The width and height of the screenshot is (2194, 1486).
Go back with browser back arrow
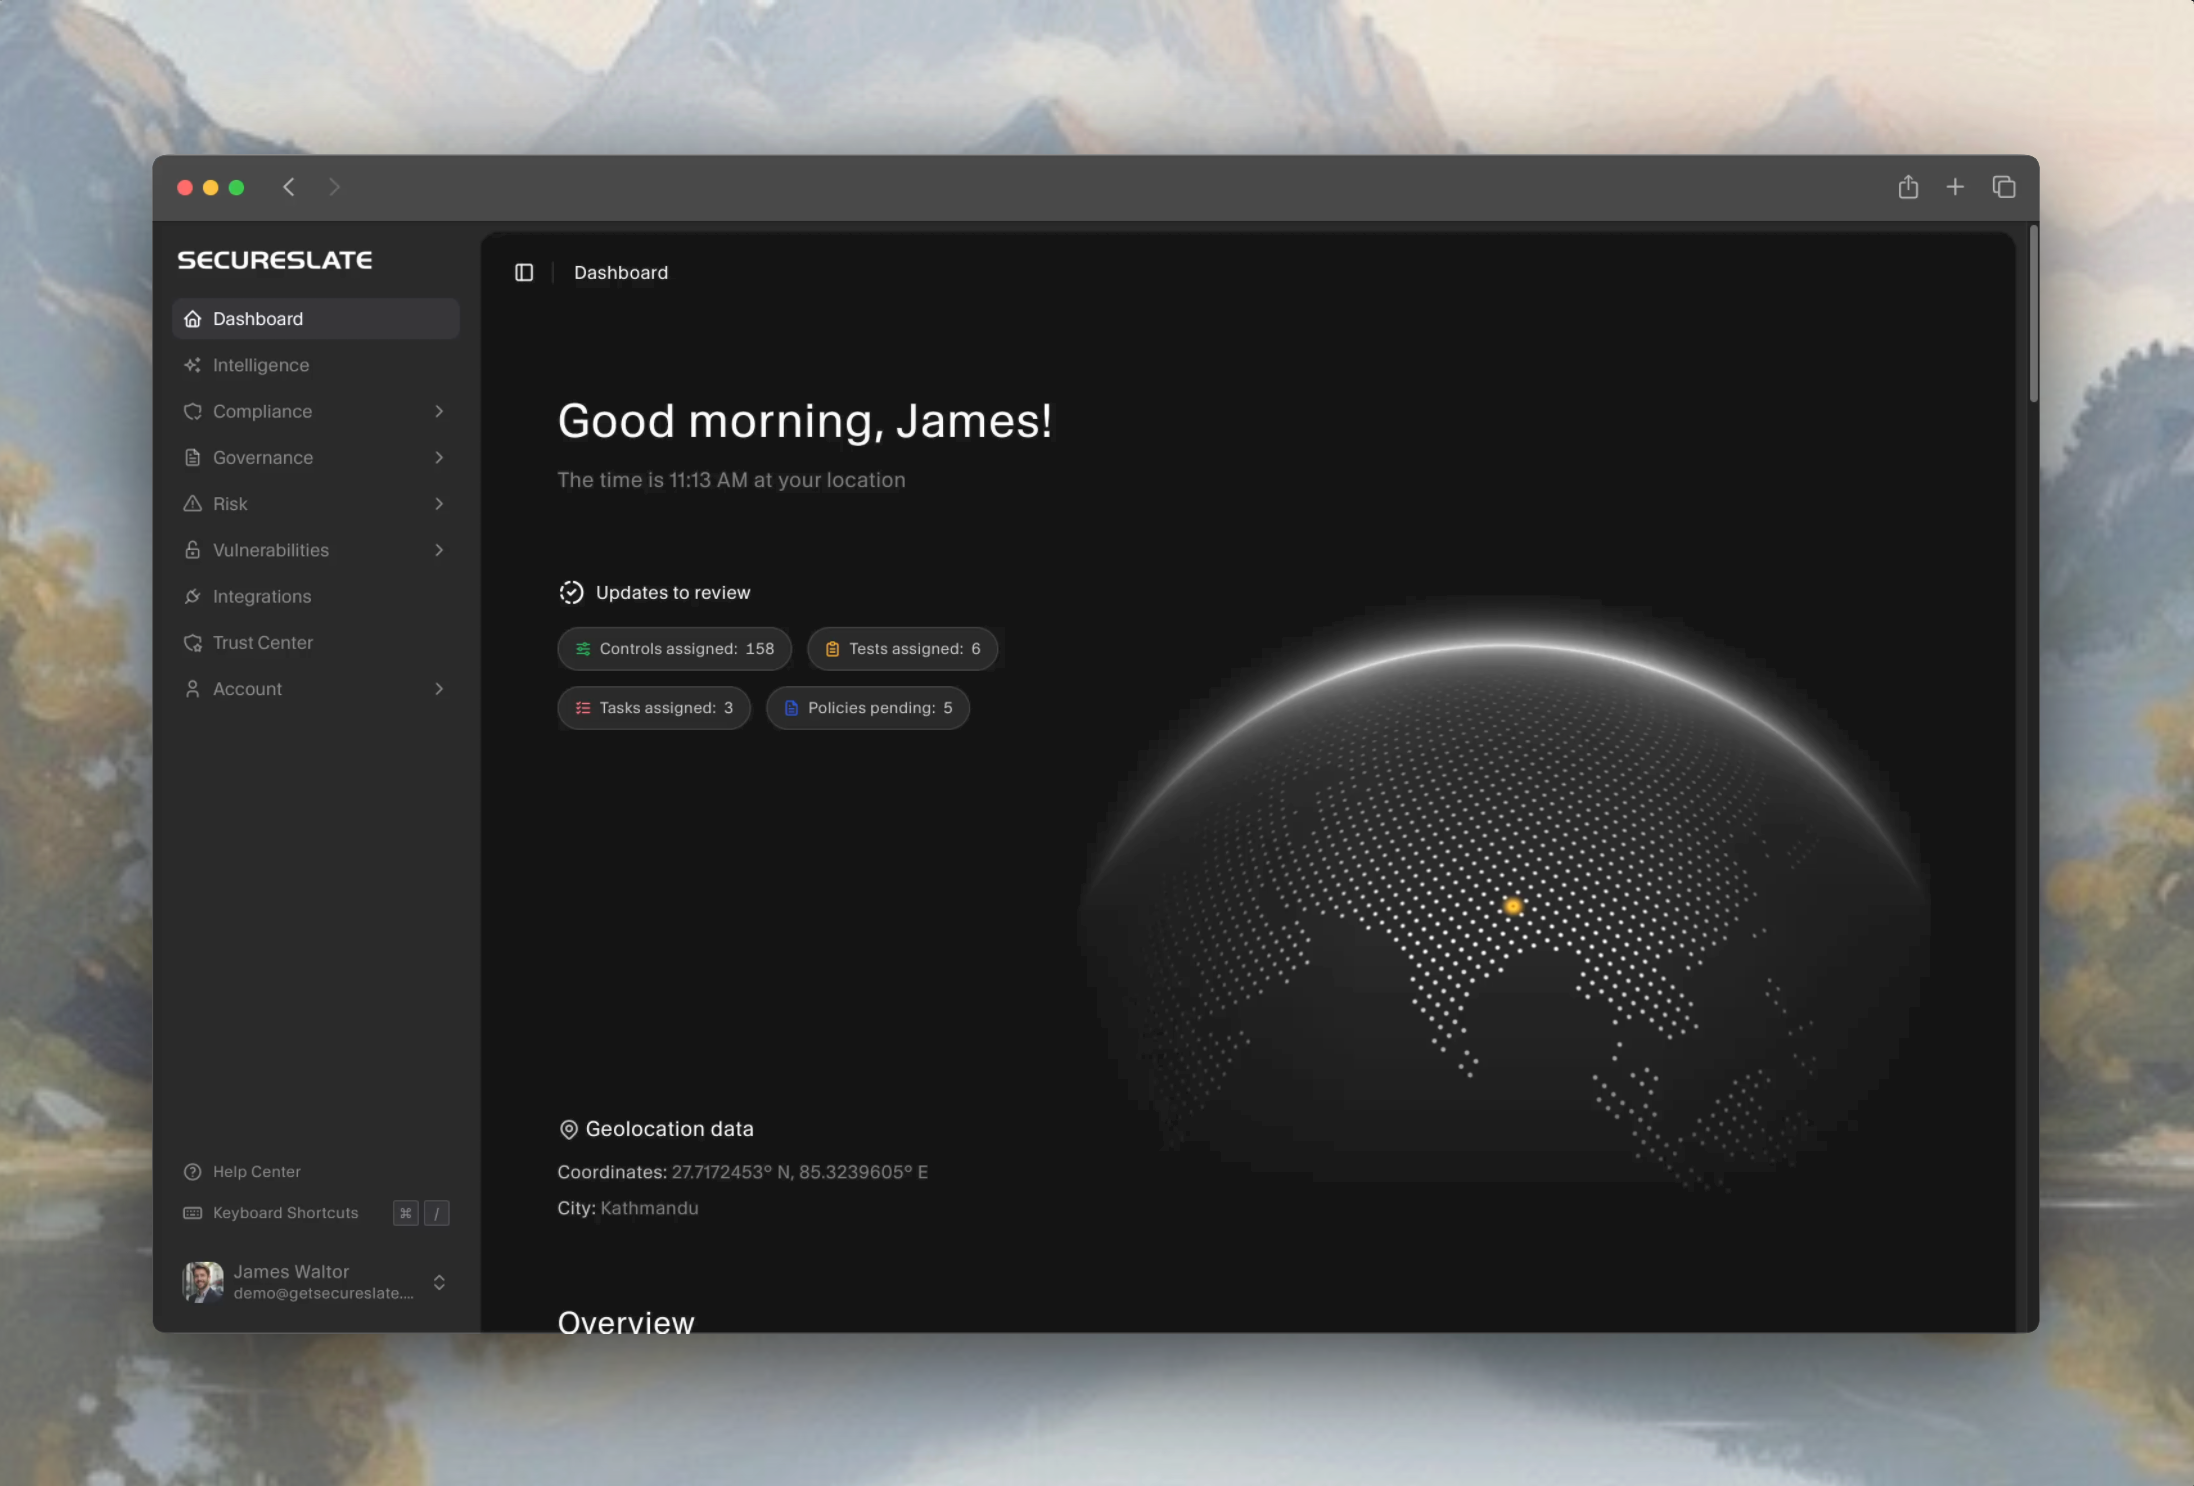coord(289,187)
